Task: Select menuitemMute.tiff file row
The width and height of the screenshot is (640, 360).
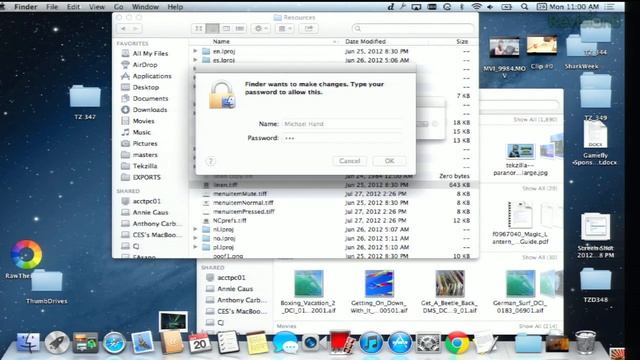Action: [x=334, y=194]
